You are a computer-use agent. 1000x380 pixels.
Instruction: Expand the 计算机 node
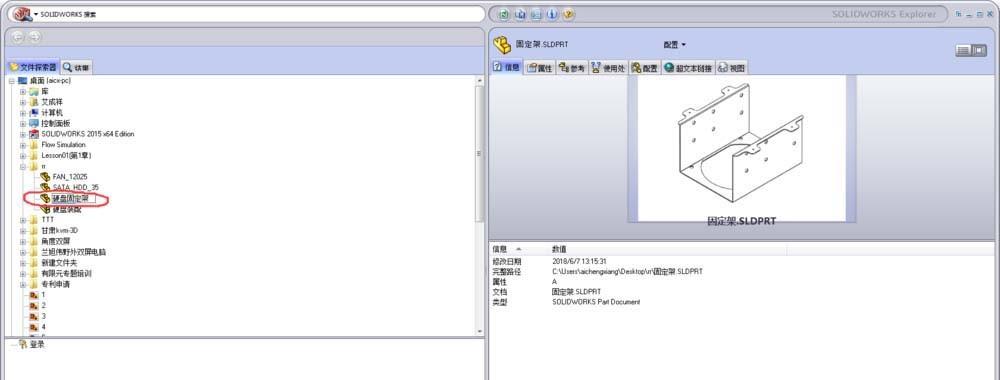coord(23,113)
